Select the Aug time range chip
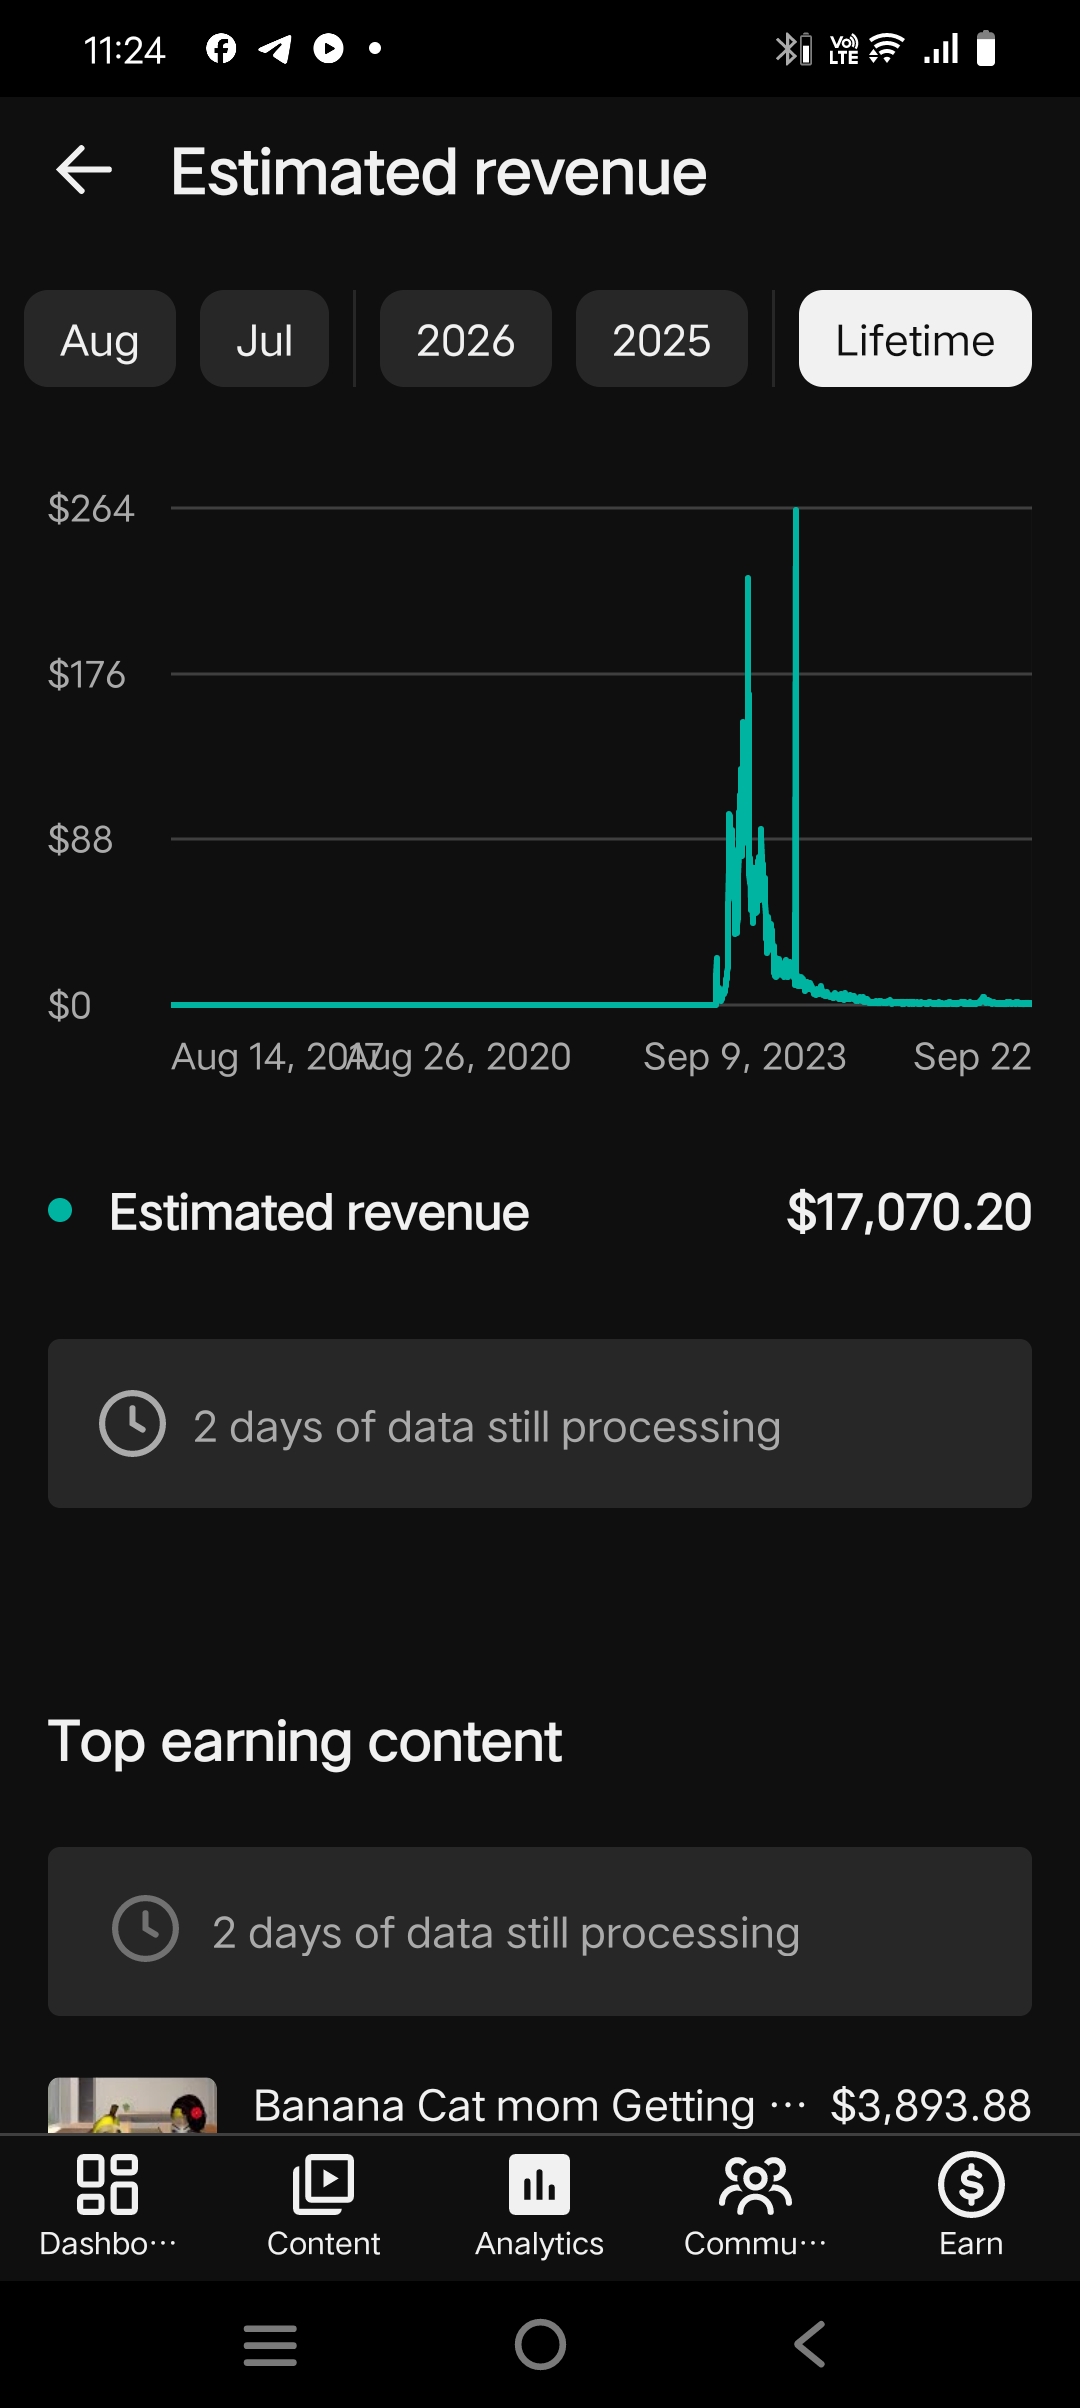This screenshot has width=1080, height=2408. (x=100, y=339)
